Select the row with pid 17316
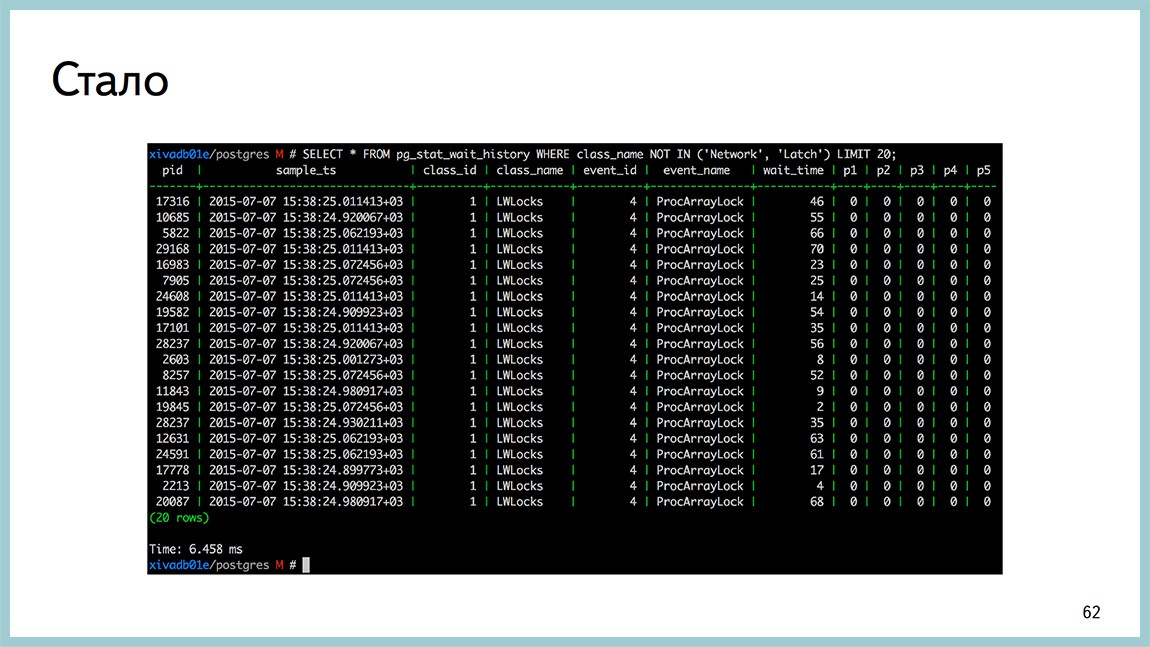The width and height of the screenshot is (1150, 647). (574, 202)
